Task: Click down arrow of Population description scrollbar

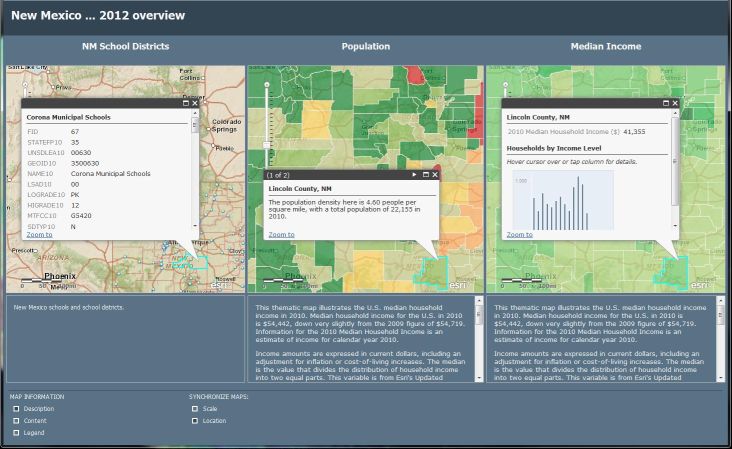Action: coord(479,378)
